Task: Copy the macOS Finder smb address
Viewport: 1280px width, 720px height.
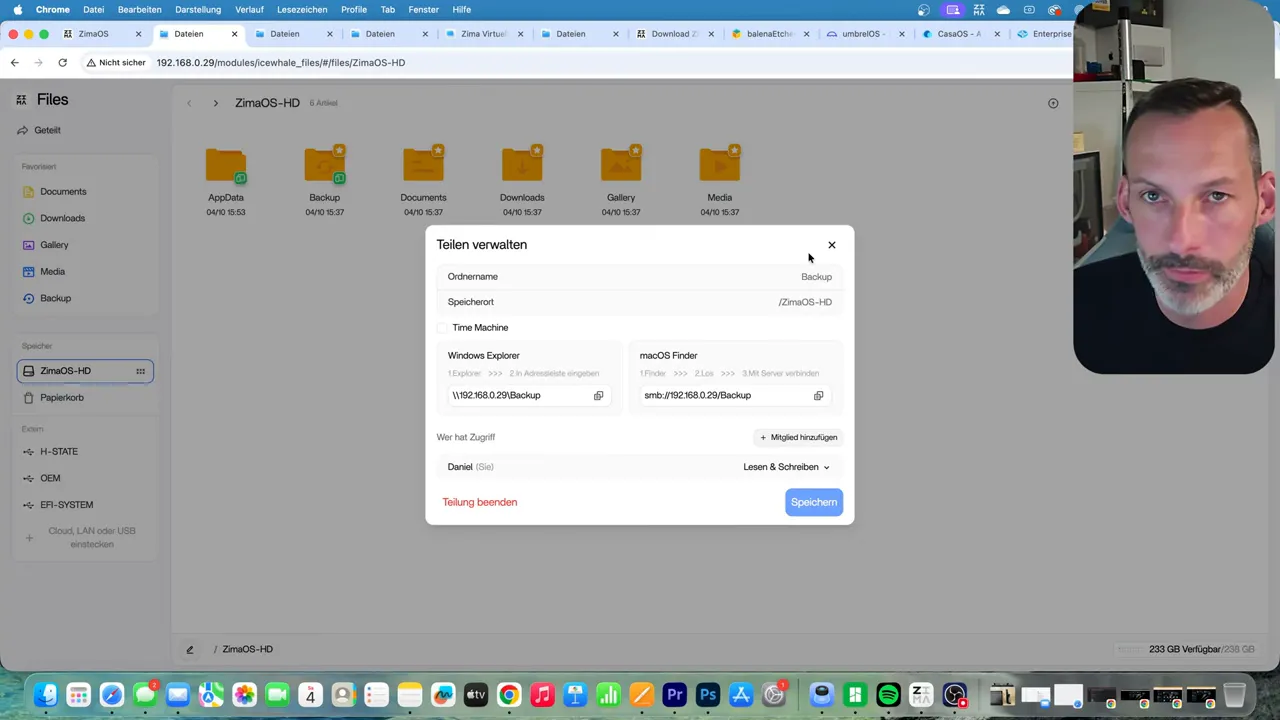Action: (818, 395)
